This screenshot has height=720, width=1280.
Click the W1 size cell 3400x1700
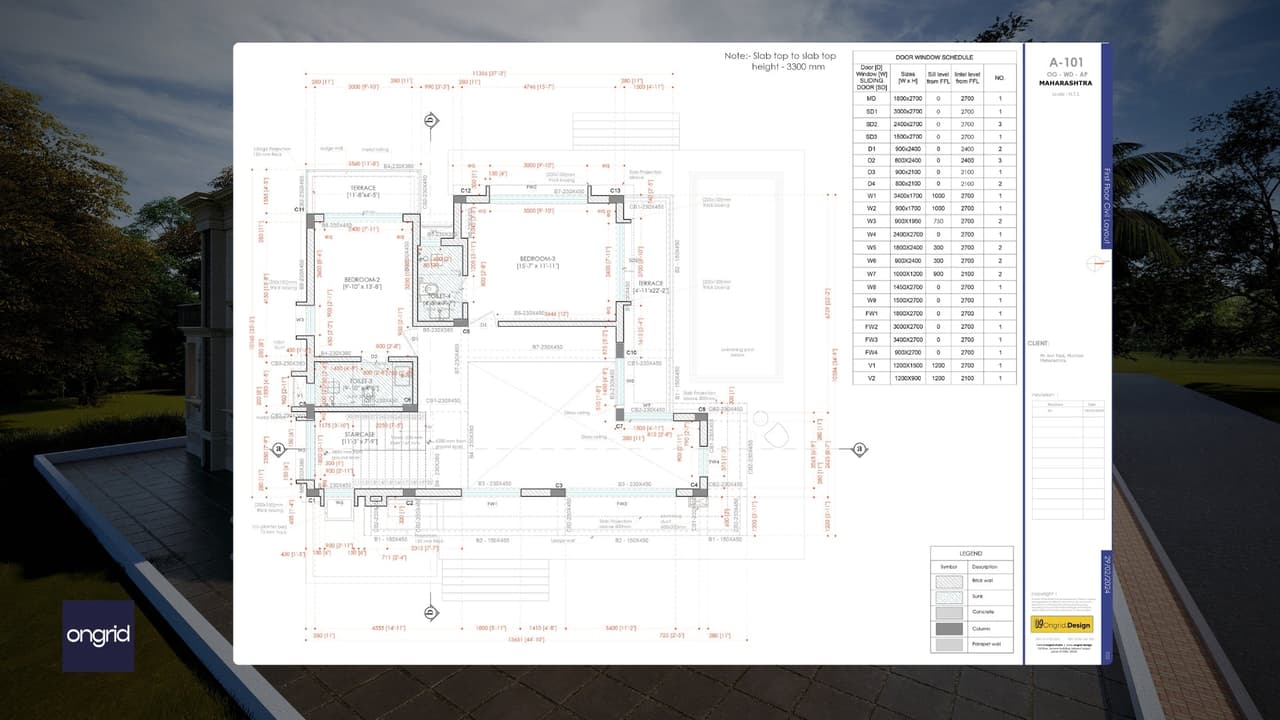[x=907, y=196]
